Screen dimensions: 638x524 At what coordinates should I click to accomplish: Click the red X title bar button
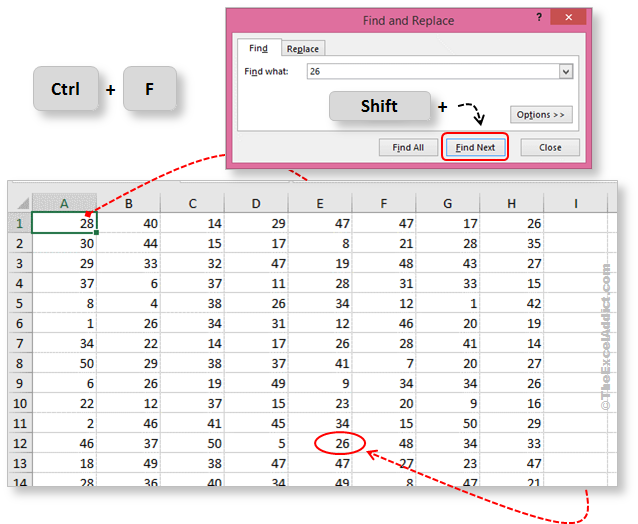[568, 17]
